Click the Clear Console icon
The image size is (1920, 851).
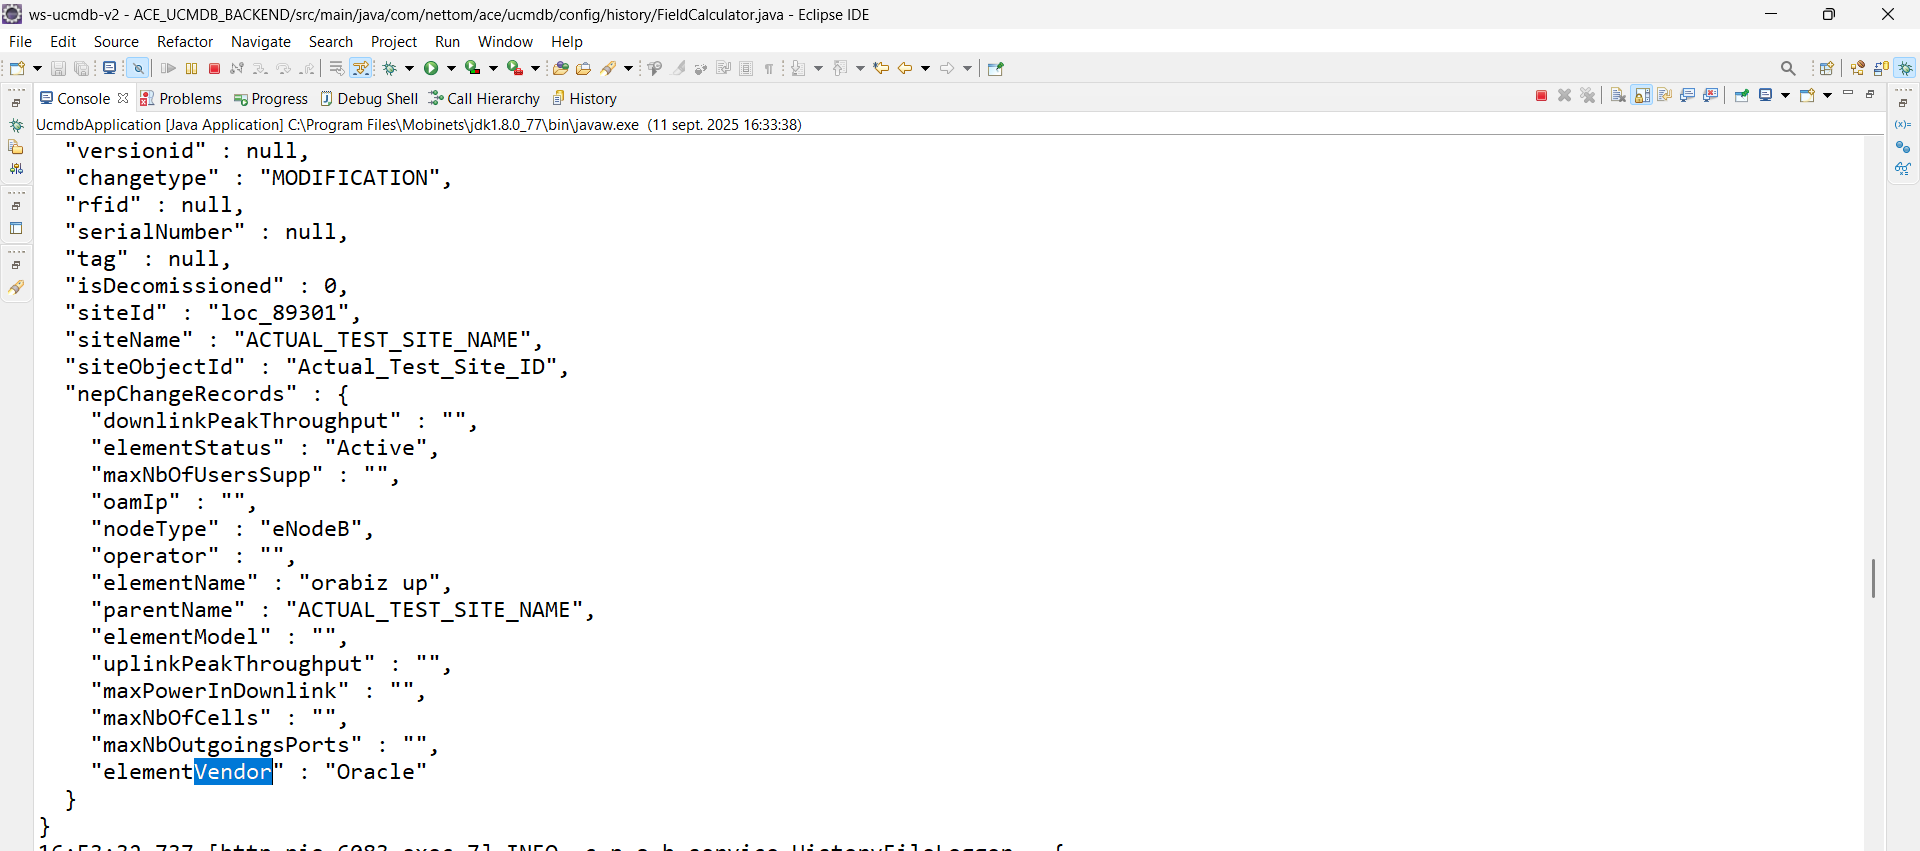point(1618,96)
